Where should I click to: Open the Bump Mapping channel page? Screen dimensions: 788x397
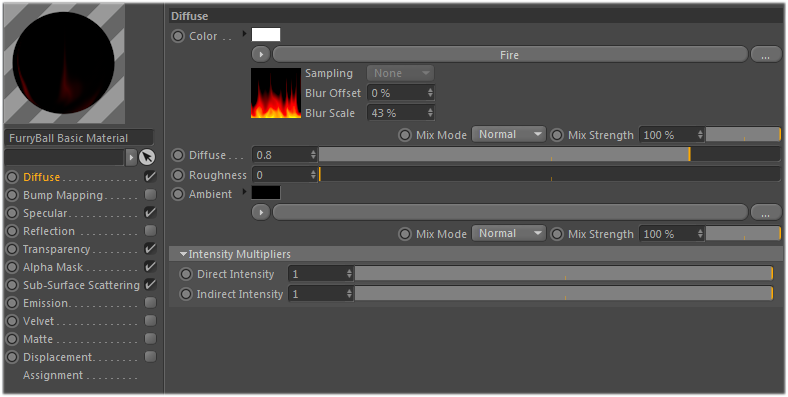[x=63, y=195]
